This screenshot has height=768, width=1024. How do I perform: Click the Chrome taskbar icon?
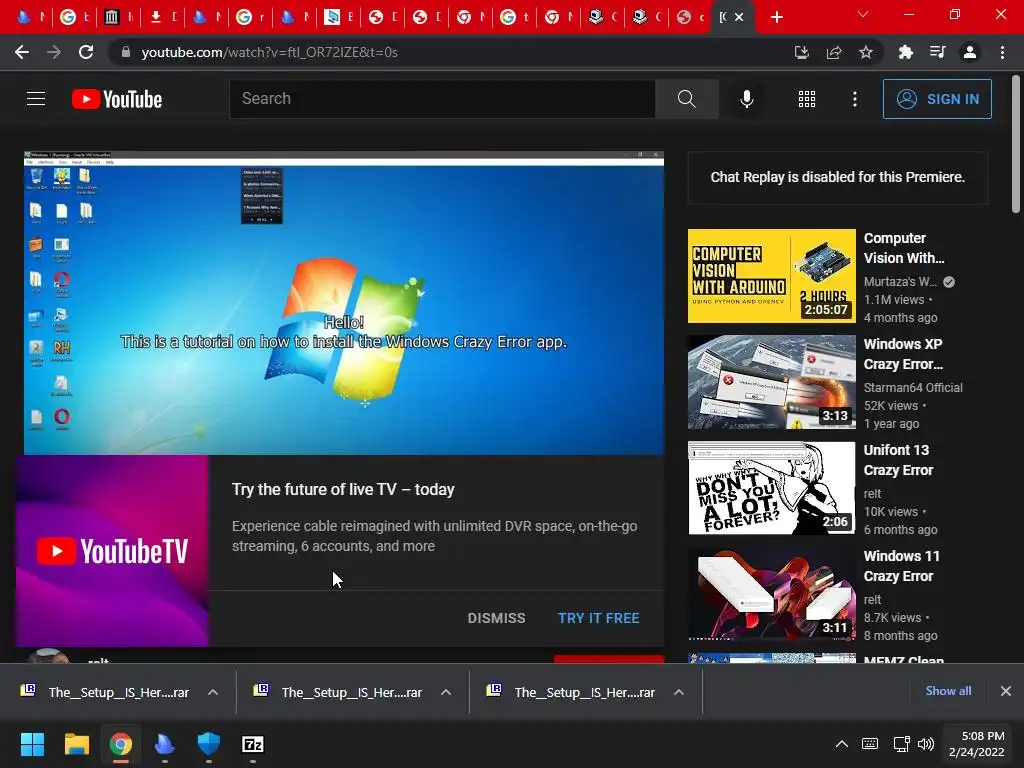(120, 744)
